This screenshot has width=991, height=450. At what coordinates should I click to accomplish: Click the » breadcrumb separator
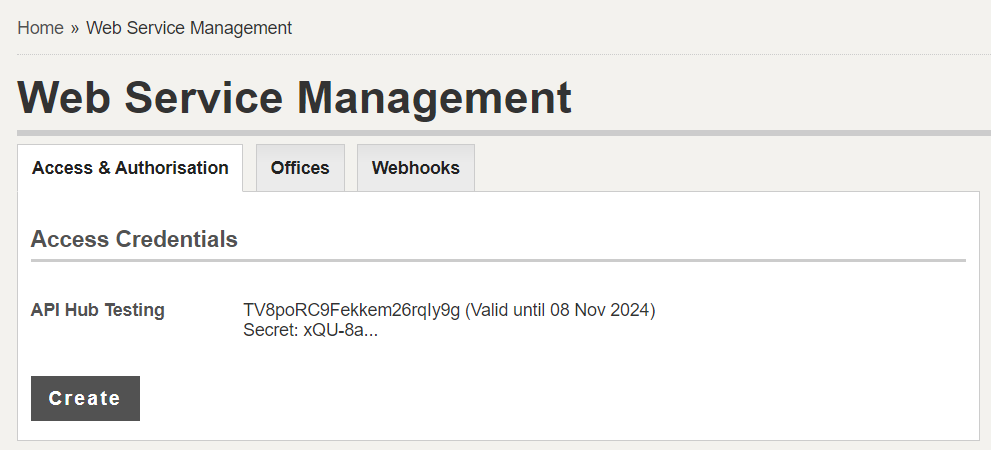click(75, 28)
